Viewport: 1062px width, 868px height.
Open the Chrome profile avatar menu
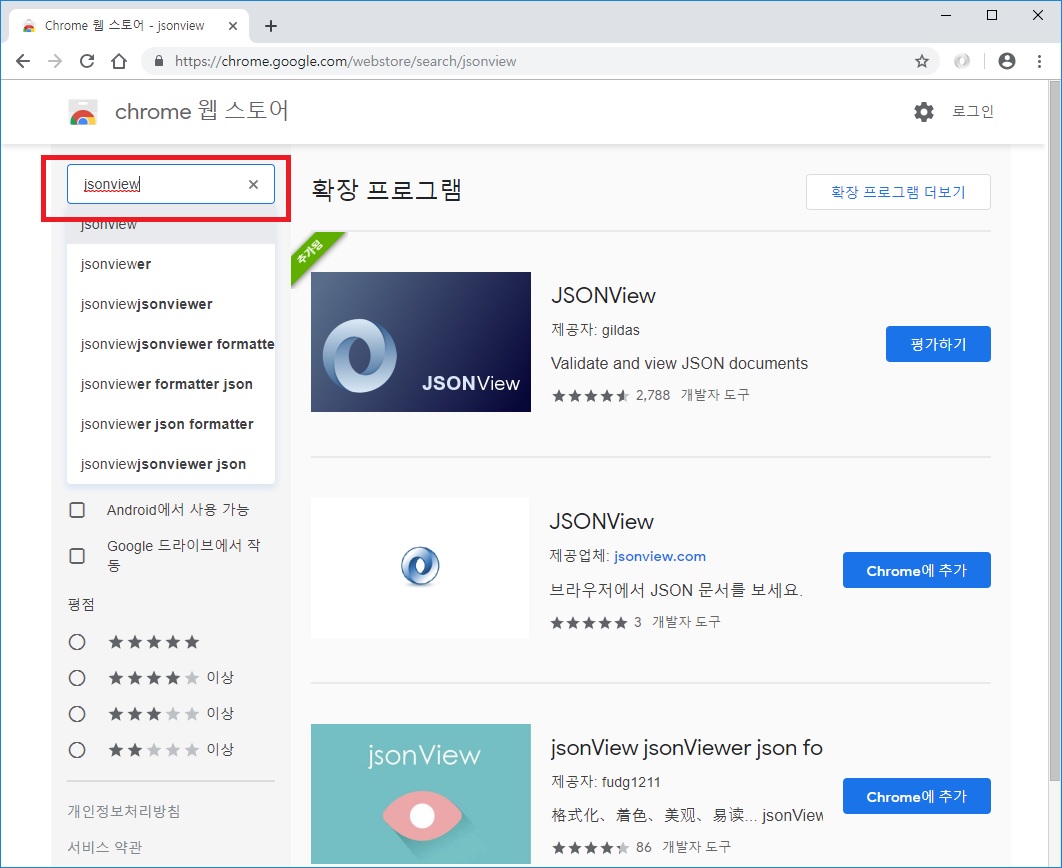point(1007,61)
